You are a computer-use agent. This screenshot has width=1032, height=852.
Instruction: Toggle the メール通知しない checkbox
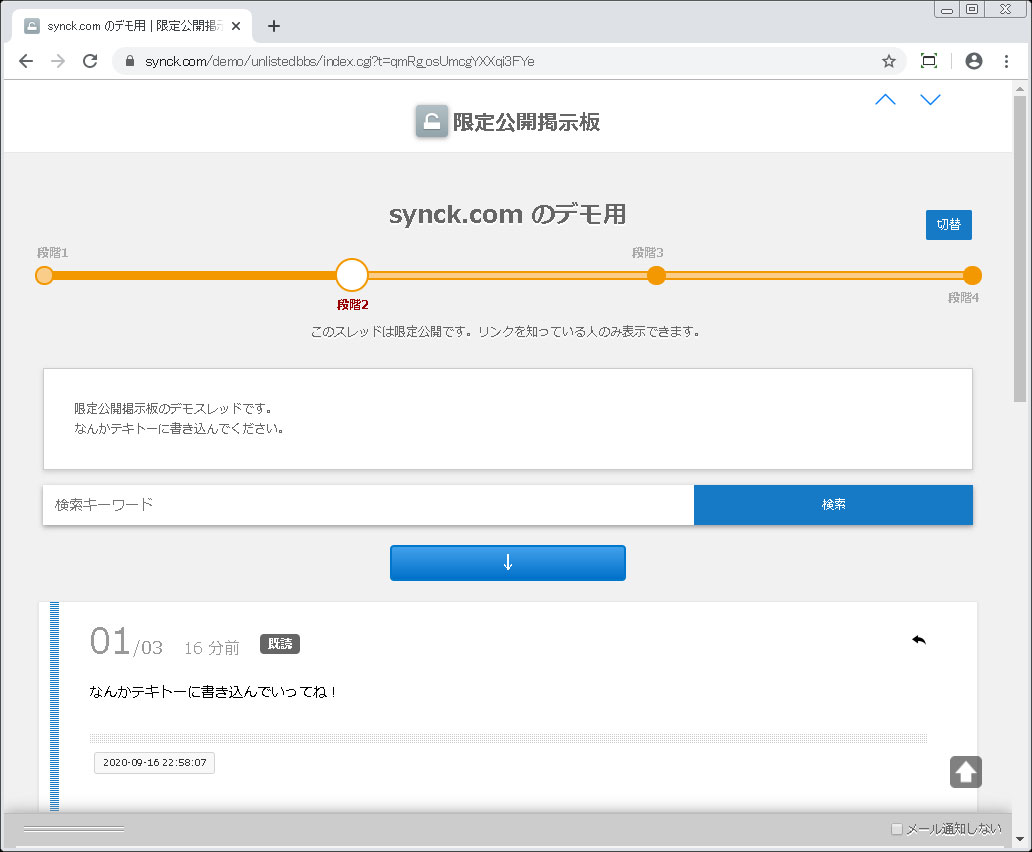coord(896,829)
